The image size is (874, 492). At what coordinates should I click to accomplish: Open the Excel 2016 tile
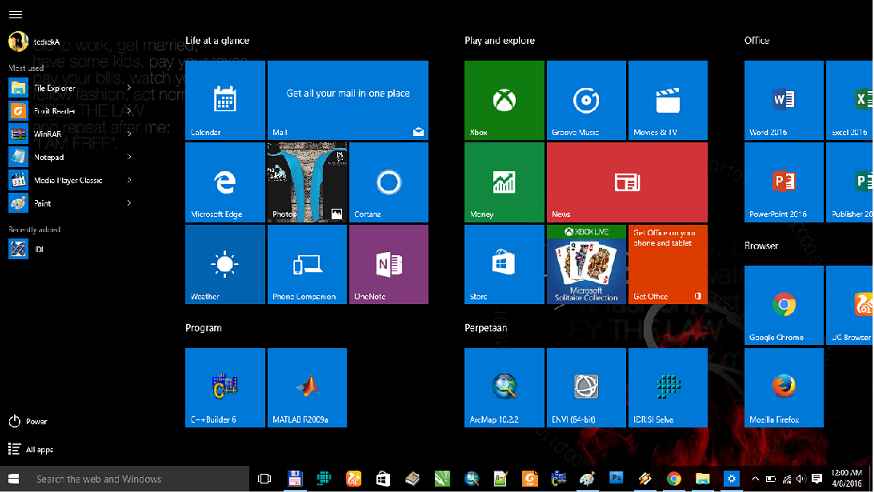849,100
